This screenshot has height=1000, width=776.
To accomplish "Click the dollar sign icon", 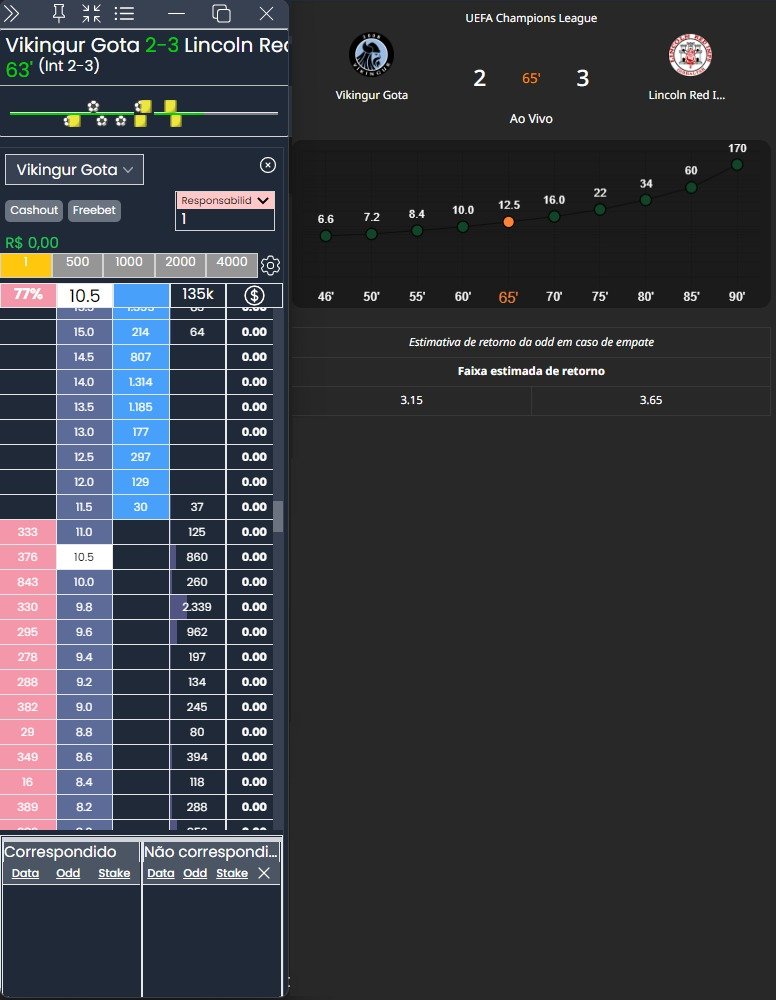I will pos(254,295).
